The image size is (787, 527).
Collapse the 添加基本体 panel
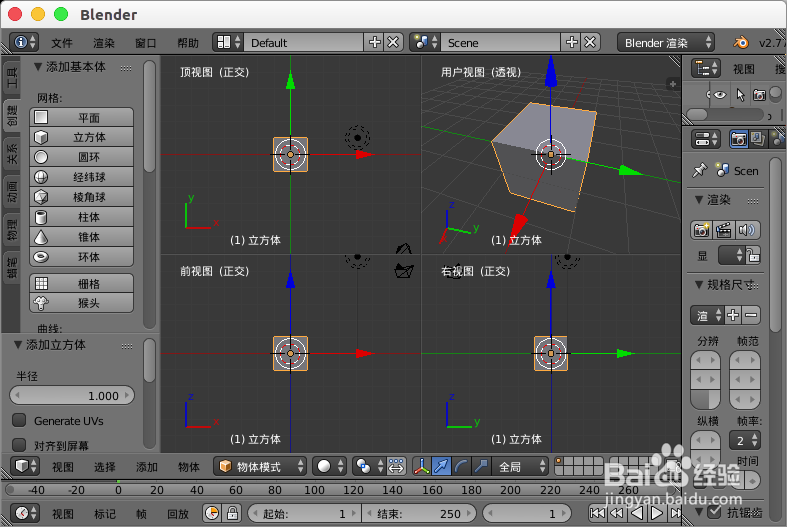[x=38, y=66]
